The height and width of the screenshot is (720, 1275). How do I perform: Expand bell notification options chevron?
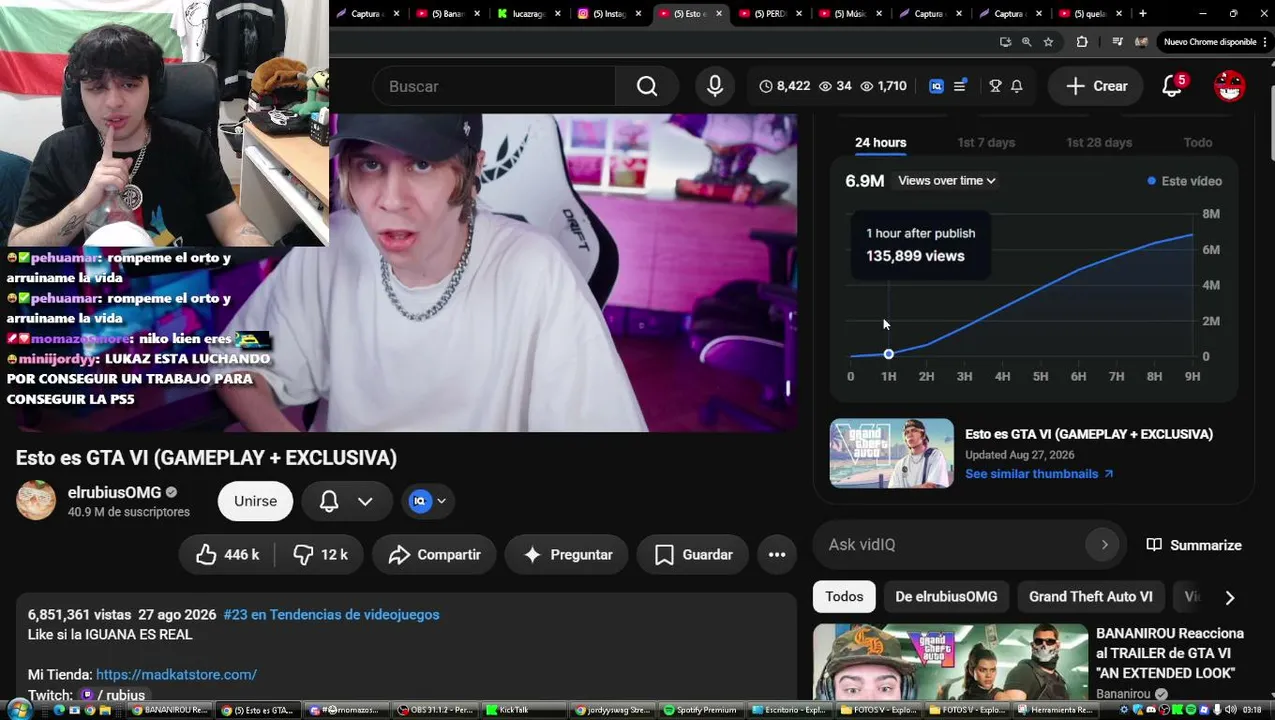coord(365,501)
